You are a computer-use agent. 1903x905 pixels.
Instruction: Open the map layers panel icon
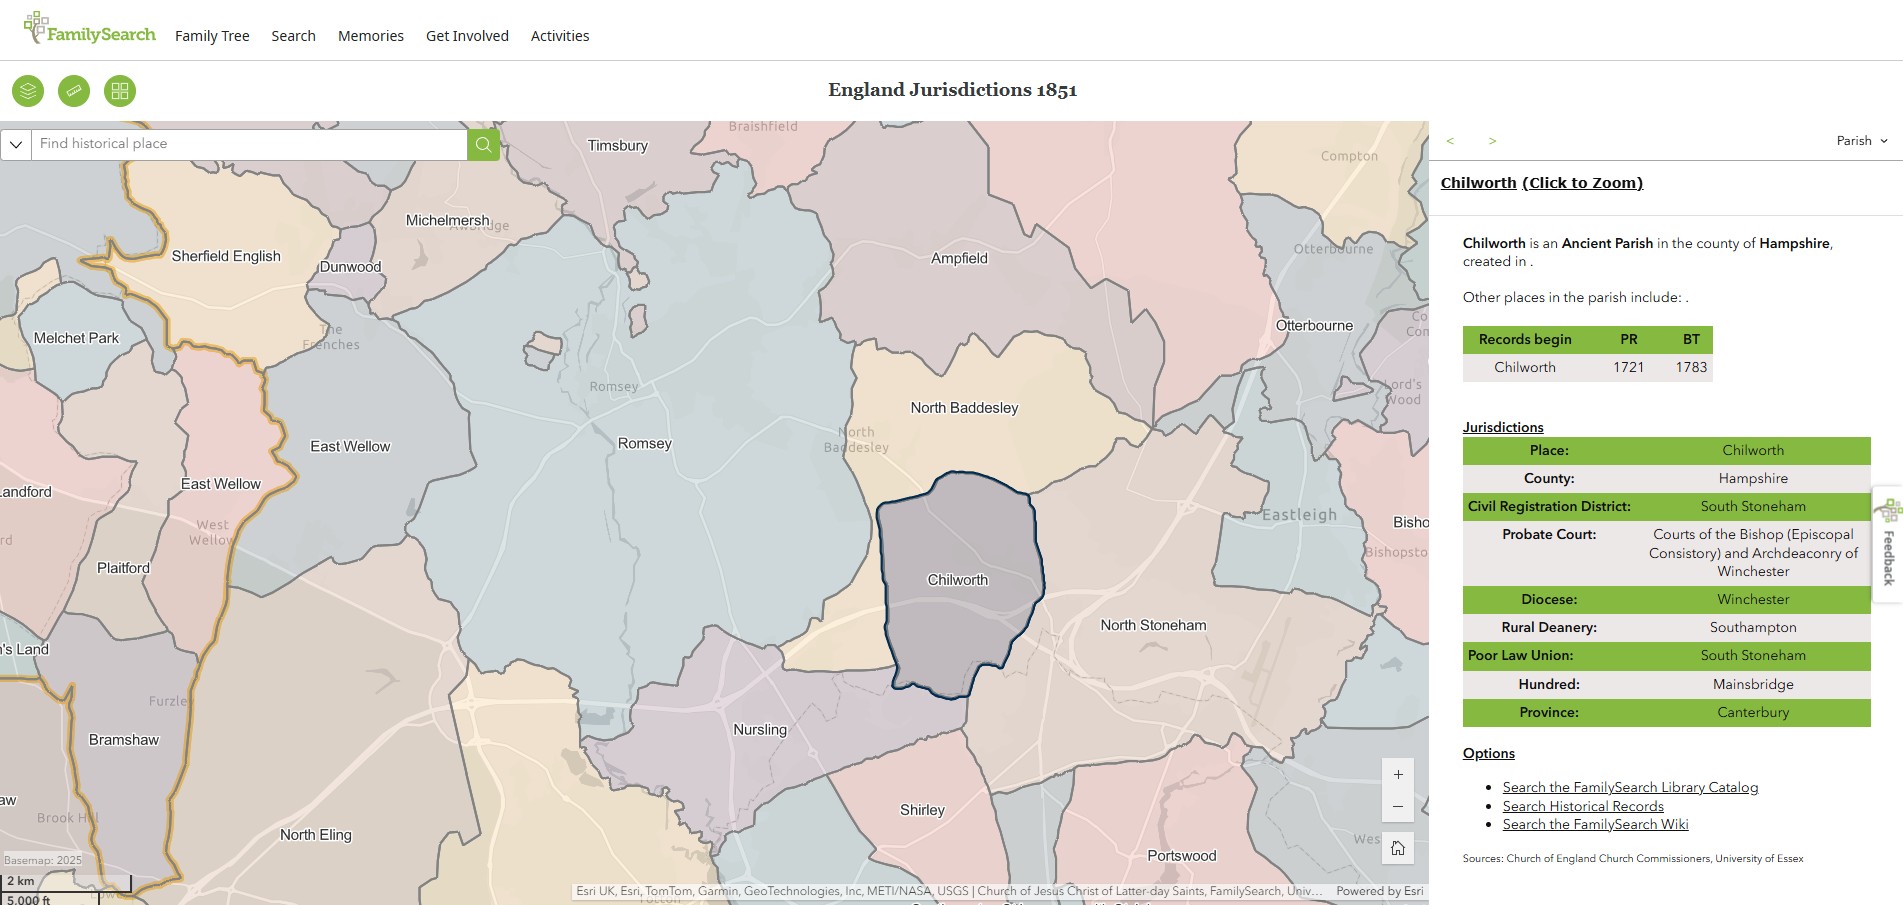[x=27, y=90]
